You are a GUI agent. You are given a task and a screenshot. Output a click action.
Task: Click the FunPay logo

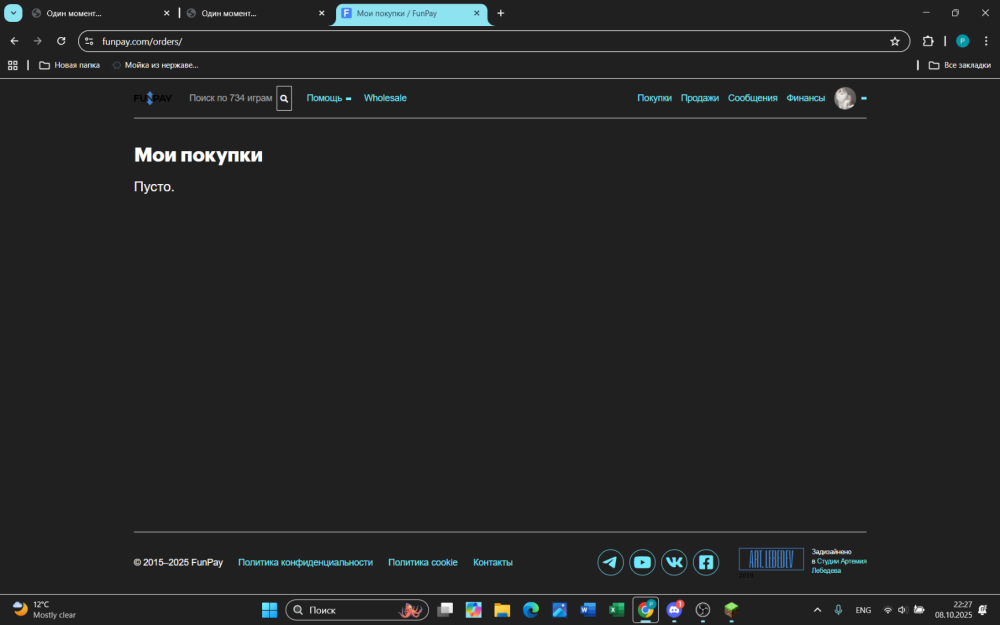click(152, 98)
